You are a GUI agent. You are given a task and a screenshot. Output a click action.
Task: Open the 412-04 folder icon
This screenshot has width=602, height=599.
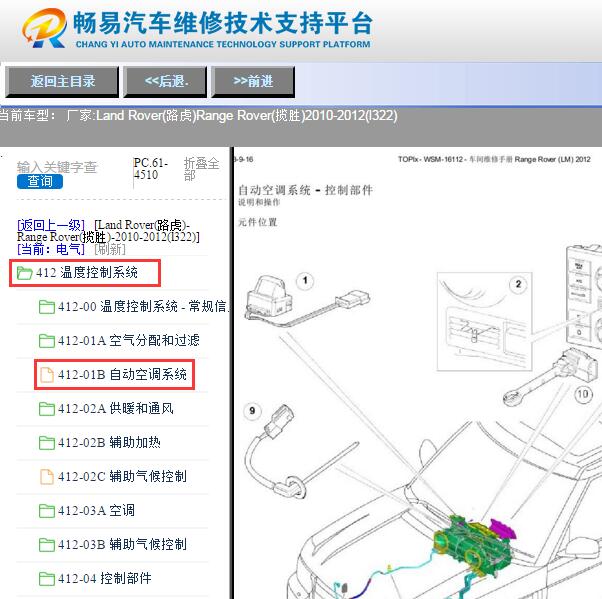(x=47, y=579)
